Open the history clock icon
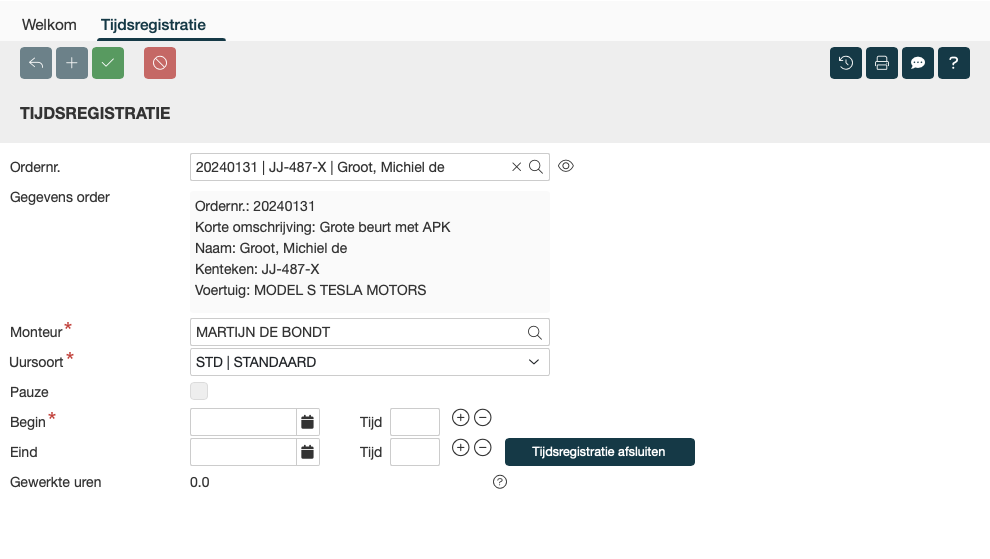 tap(846, 63)
